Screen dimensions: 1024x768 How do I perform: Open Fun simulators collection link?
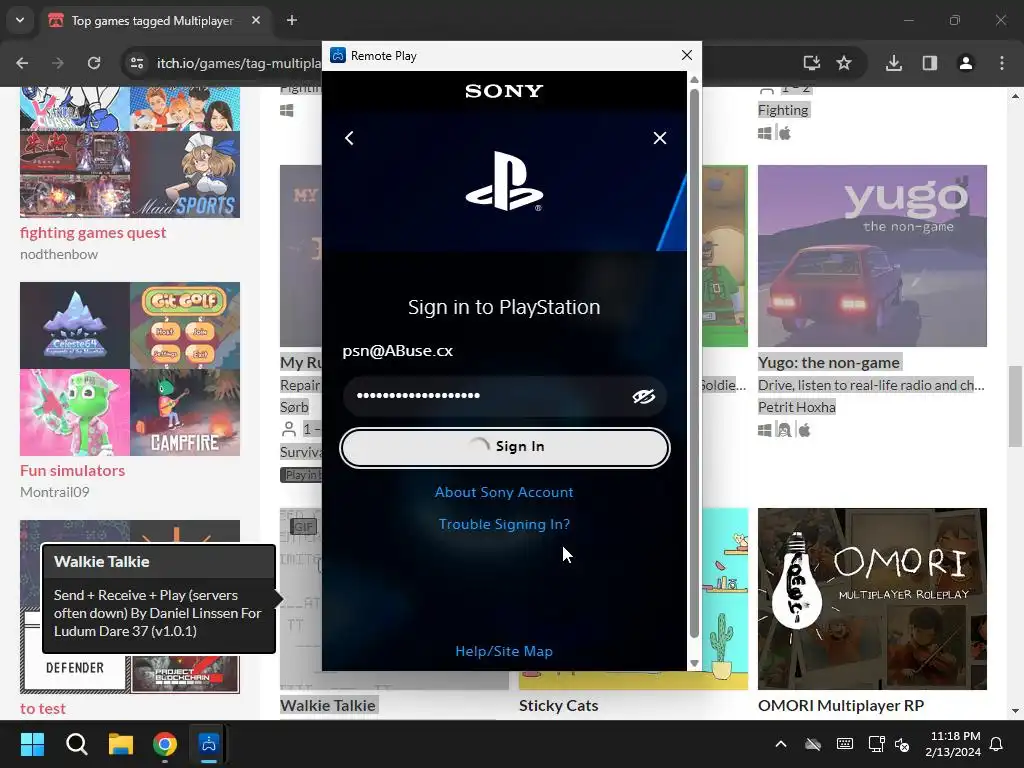72,470
